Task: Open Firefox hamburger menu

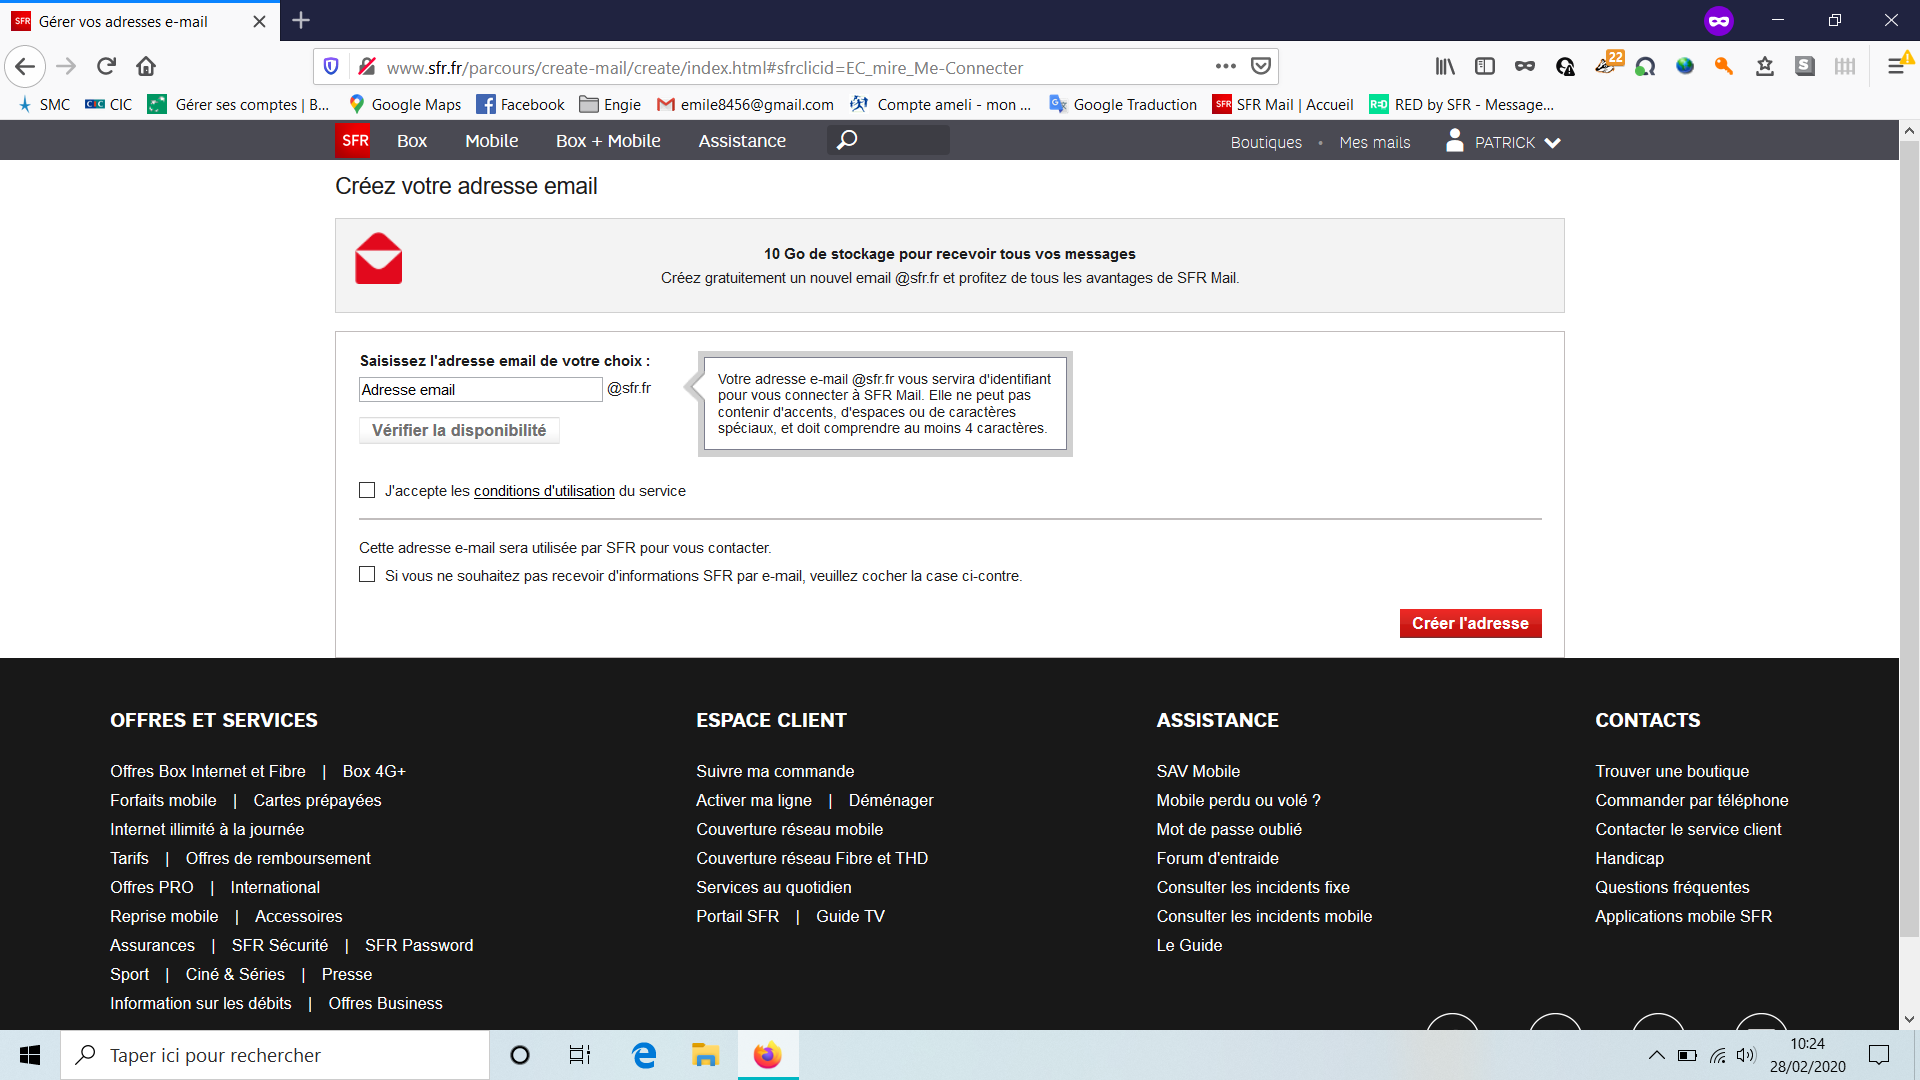Action: pos(1895,67)
